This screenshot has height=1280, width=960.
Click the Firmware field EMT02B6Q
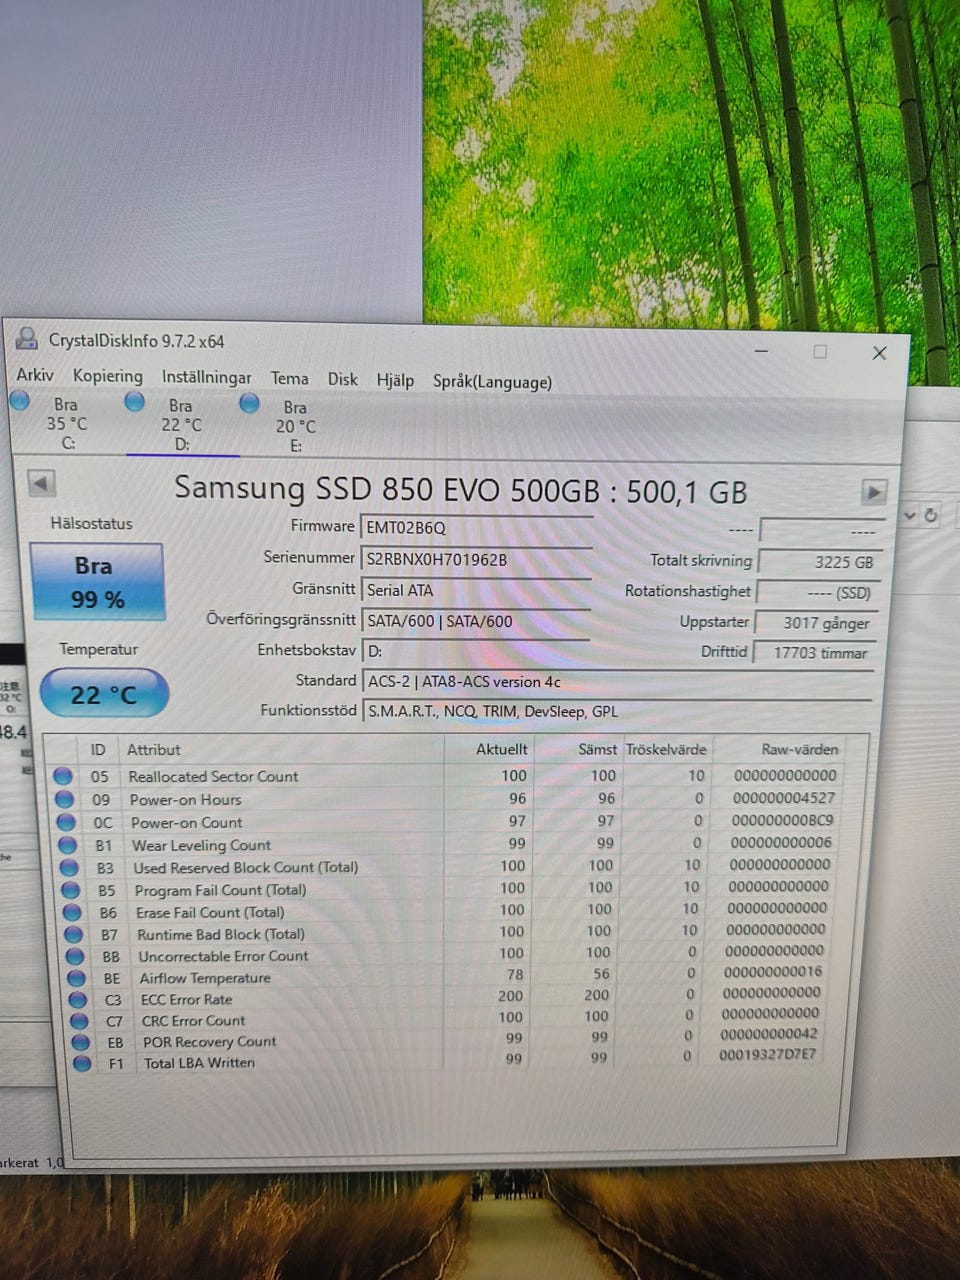point(476,528)
